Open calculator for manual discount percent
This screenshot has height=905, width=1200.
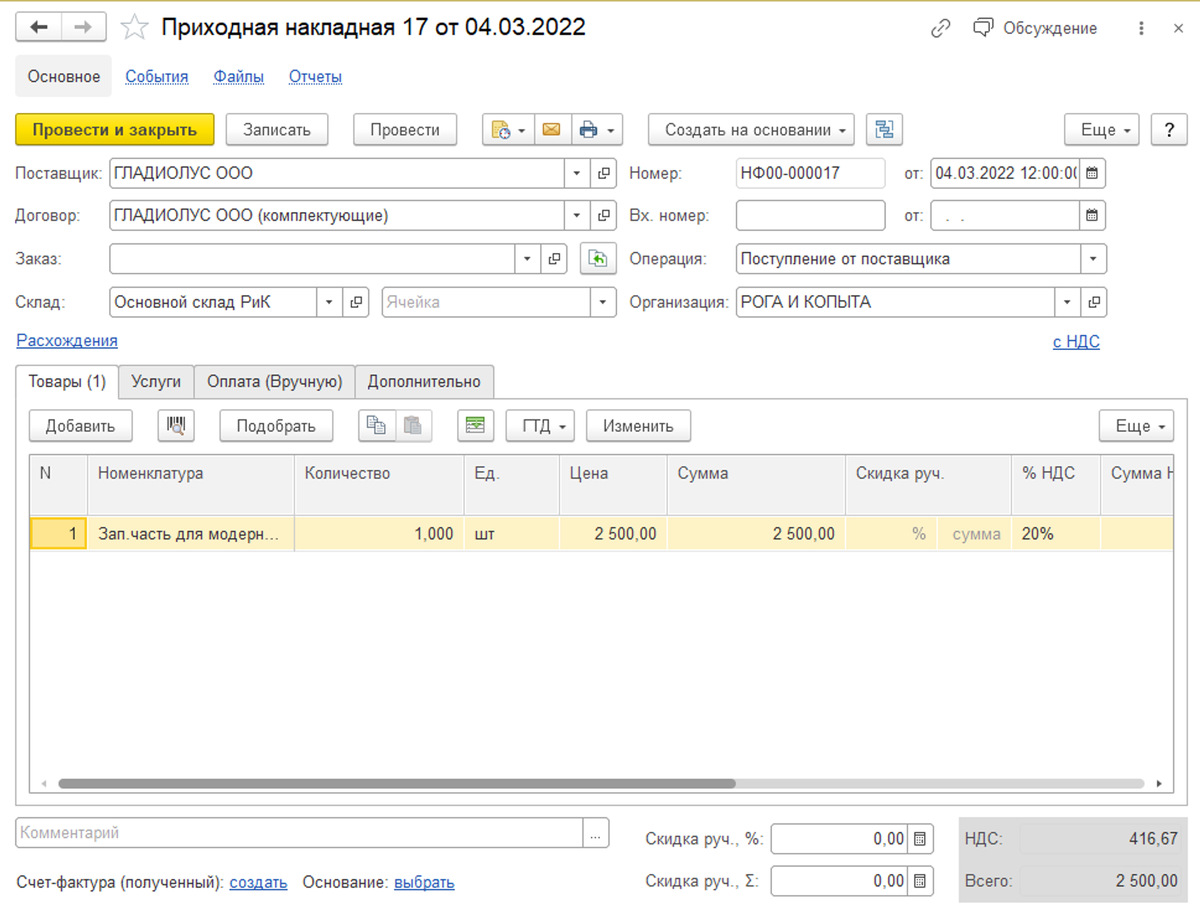pyautogui.click(x=921, y=839)
